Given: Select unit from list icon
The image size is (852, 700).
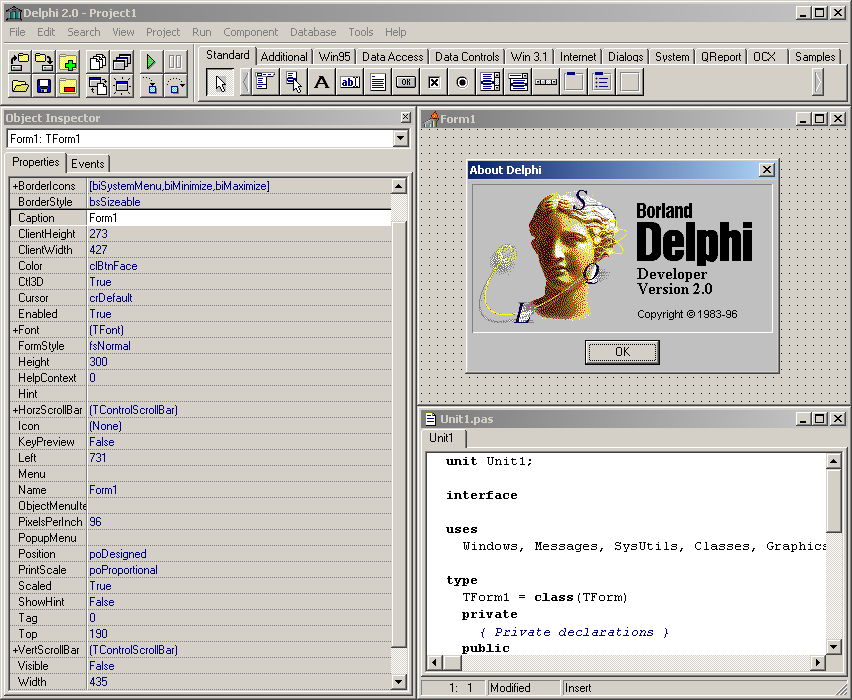Looking at the screenshot, I should coord(98,62).
